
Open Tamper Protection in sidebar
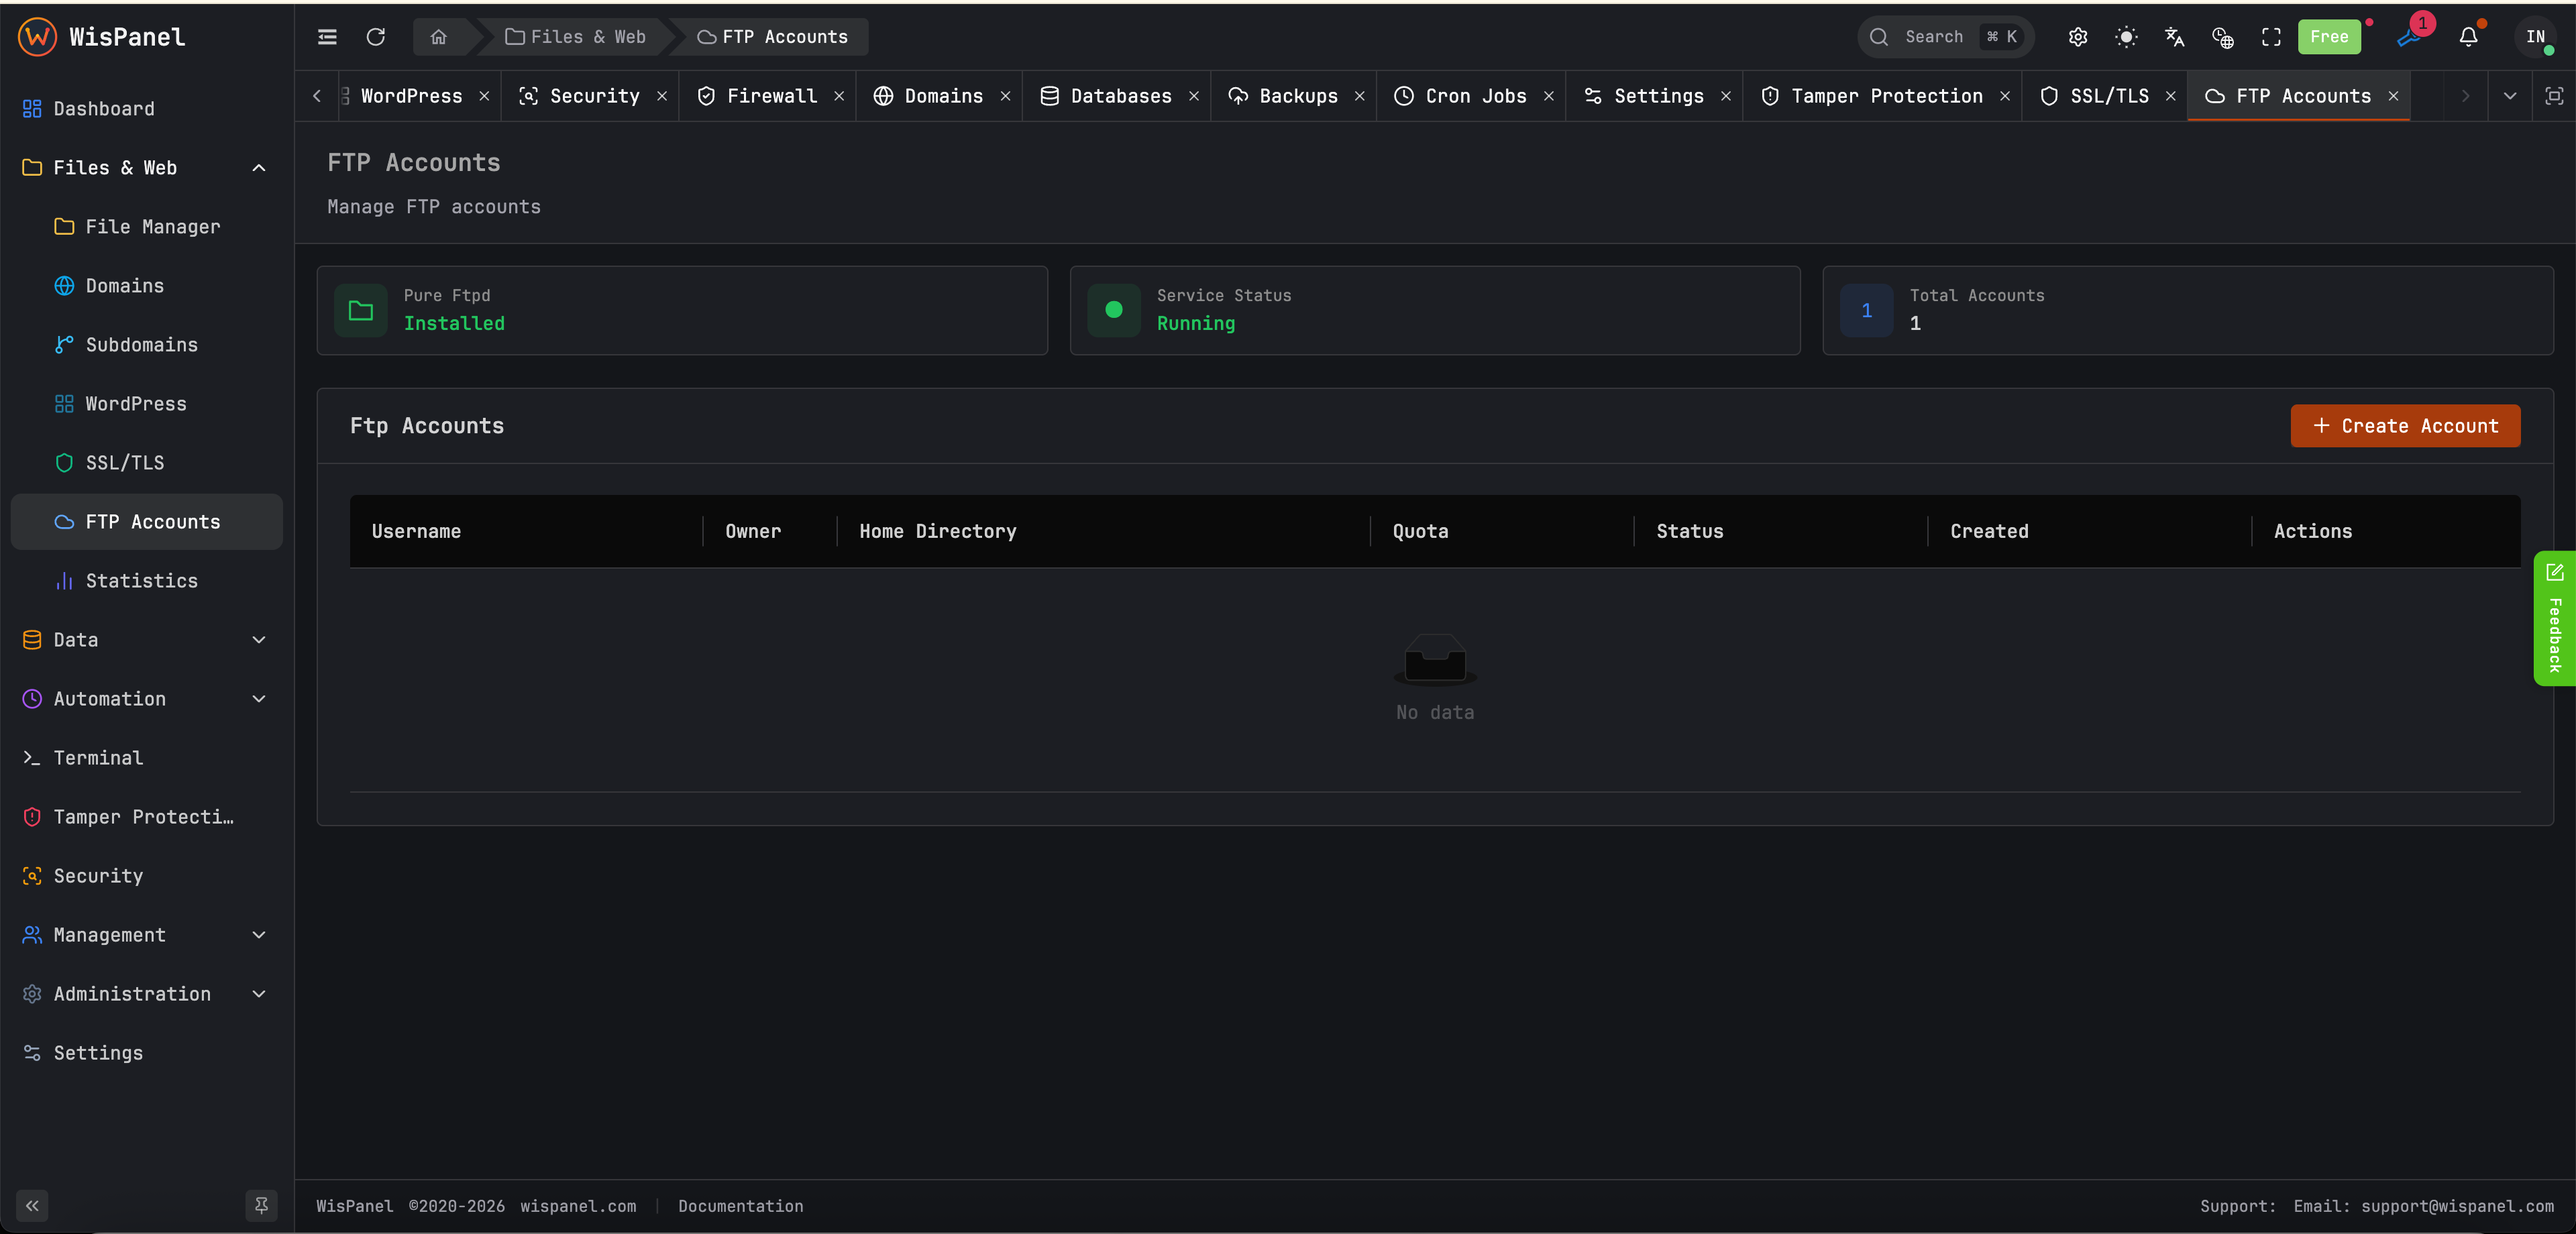point(147,816)
